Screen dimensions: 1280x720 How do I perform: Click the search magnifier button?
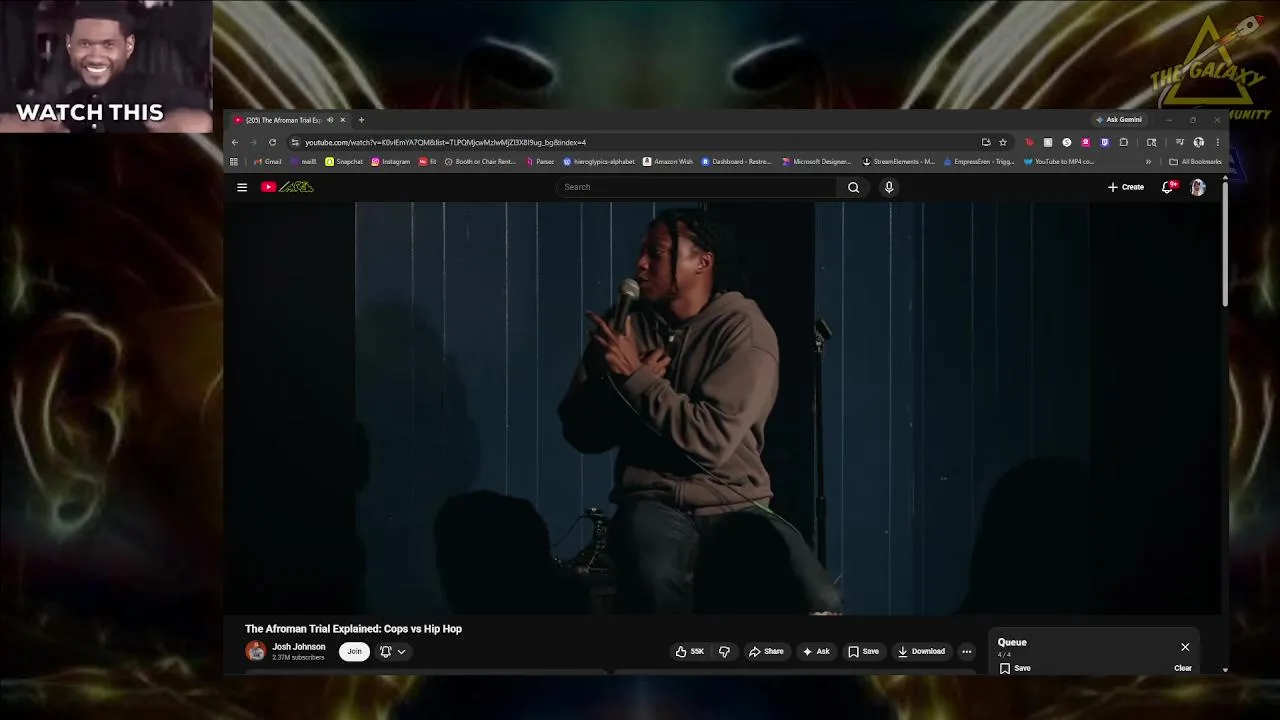pyautogui.click(x=853, y=187)
